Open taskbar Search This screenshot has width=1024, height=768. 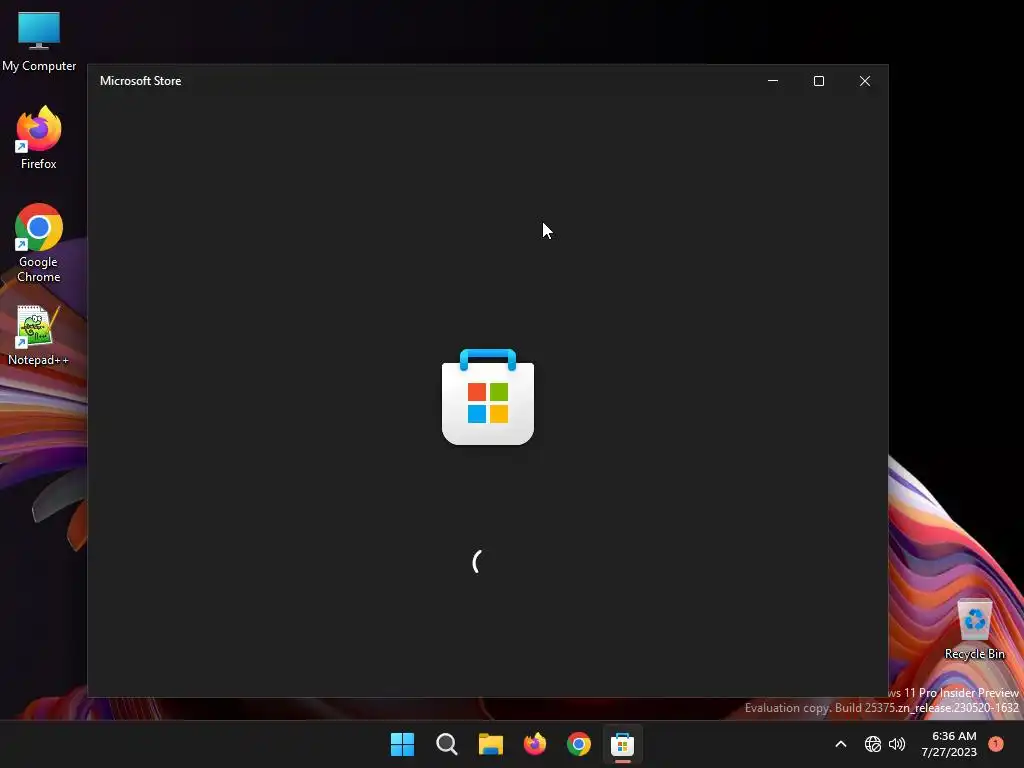(x=447, y=744)
